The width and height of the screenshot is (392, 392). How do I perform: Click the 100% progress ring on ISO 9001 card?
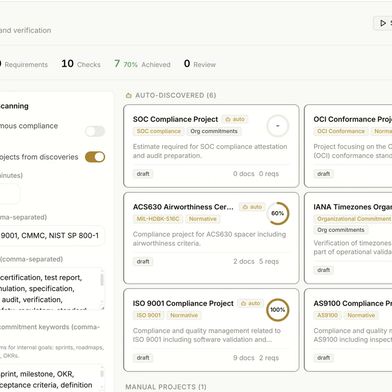tap(277, 310)
